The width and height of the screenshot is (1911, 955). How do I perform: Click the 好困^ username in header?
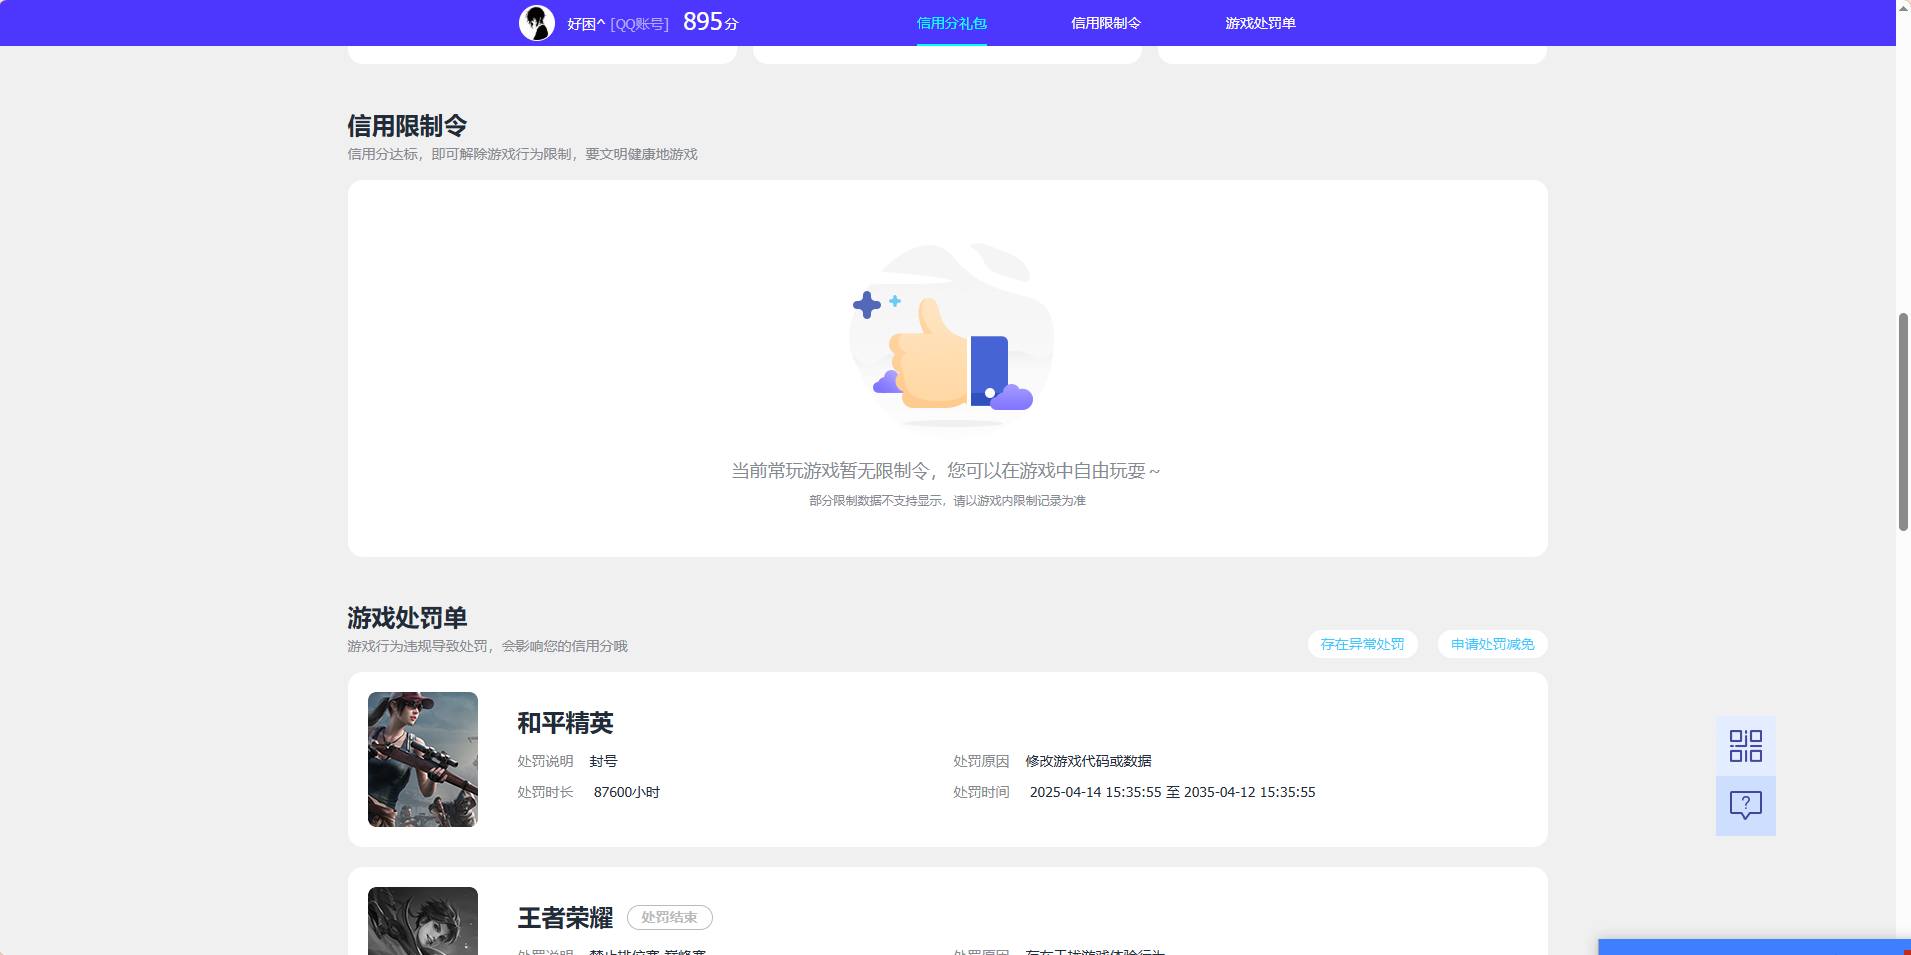click(x=586, y=23)
